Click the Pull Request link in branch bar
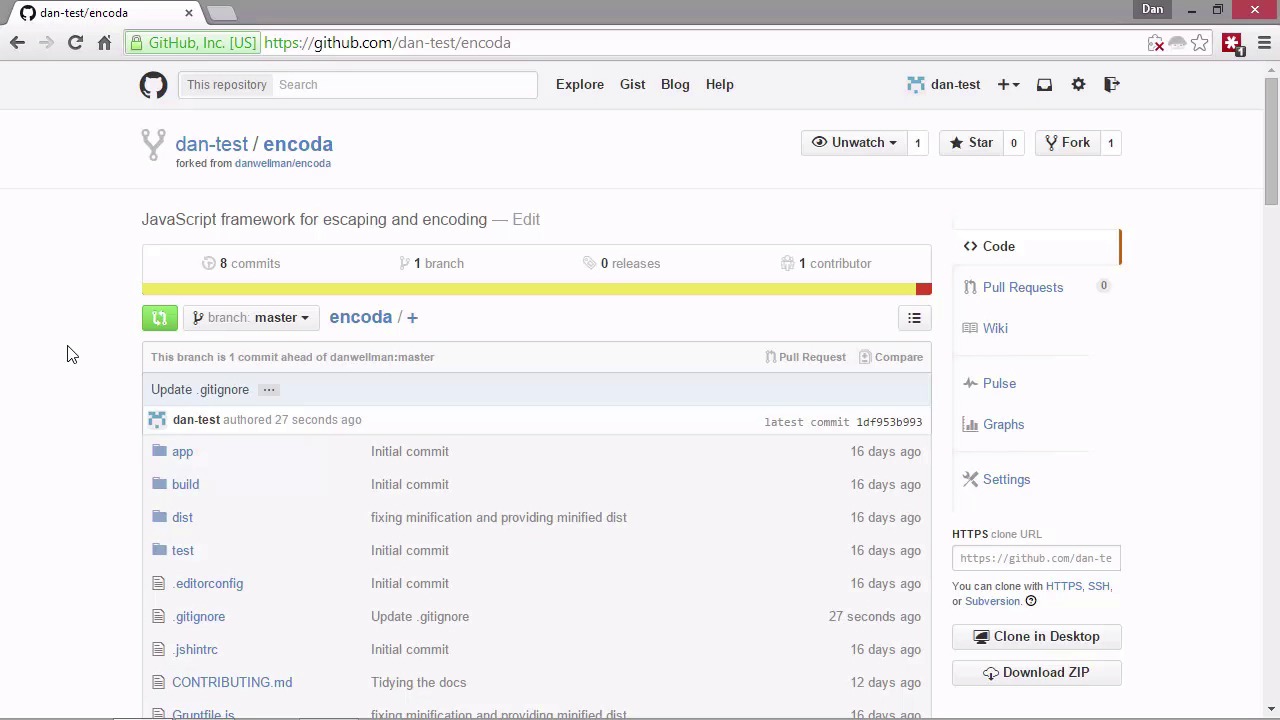This screenshot has width=1280, height=720. pos(806,357)
